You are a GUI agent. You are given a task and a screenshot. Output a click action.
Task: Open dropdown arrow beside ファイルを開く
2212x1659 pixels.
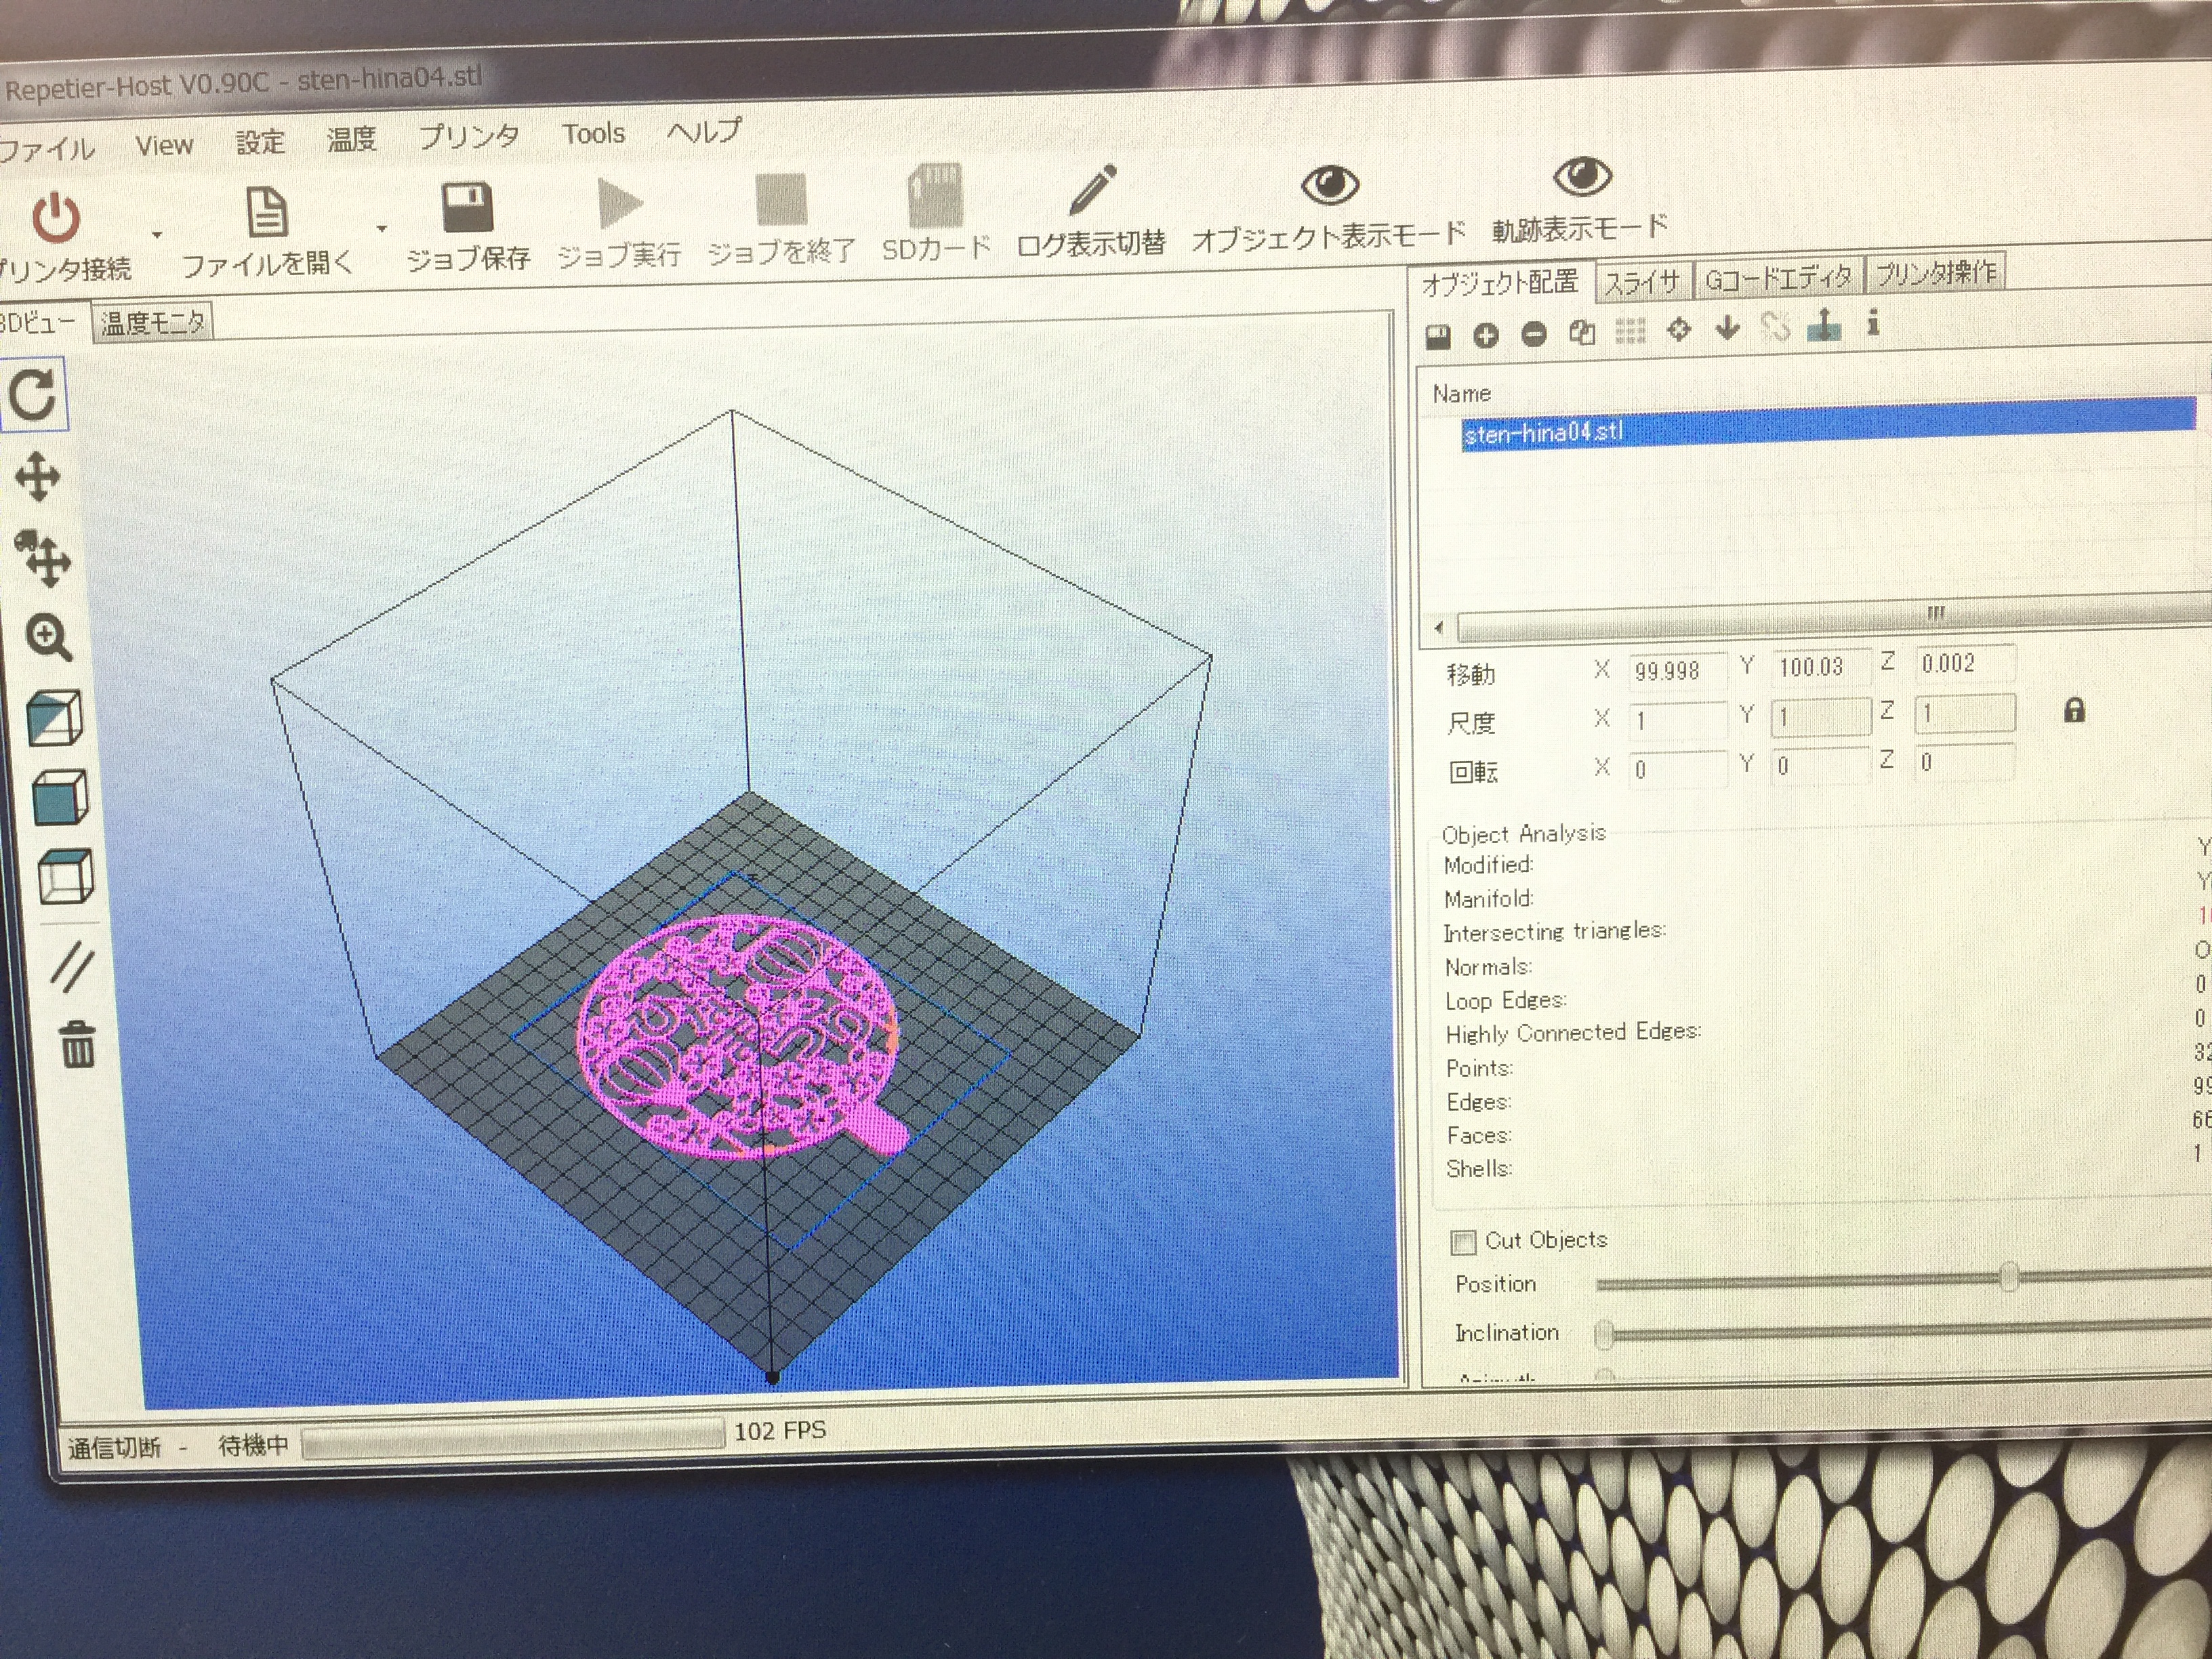(381, 229)
